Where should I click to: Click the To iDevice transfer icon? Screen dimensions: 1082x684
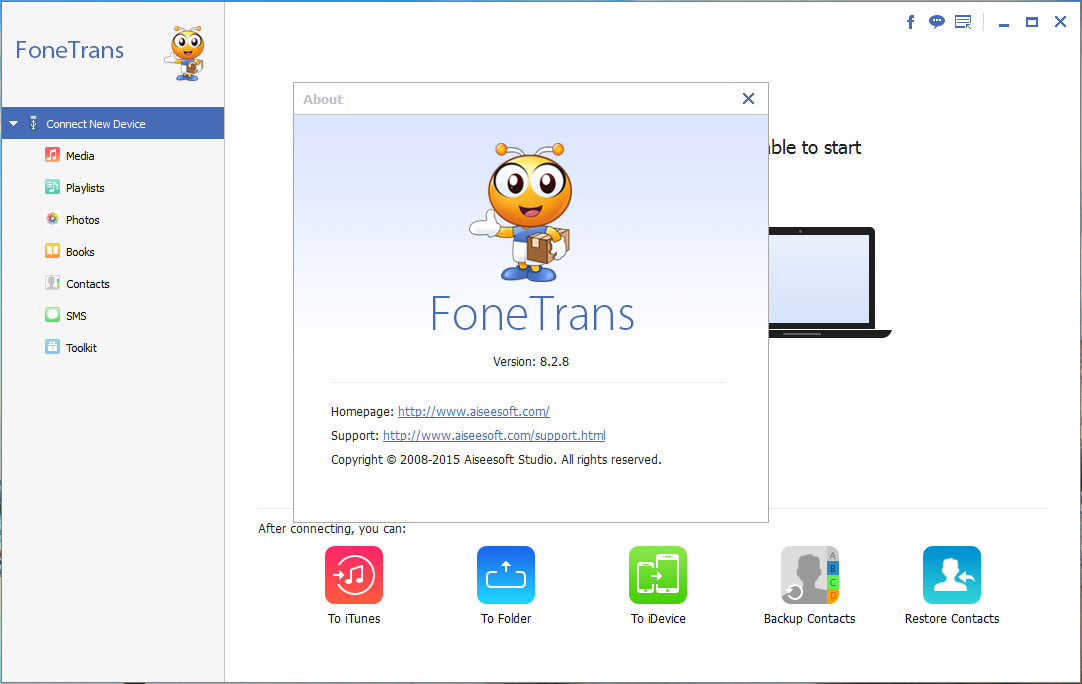click(658, 575)
